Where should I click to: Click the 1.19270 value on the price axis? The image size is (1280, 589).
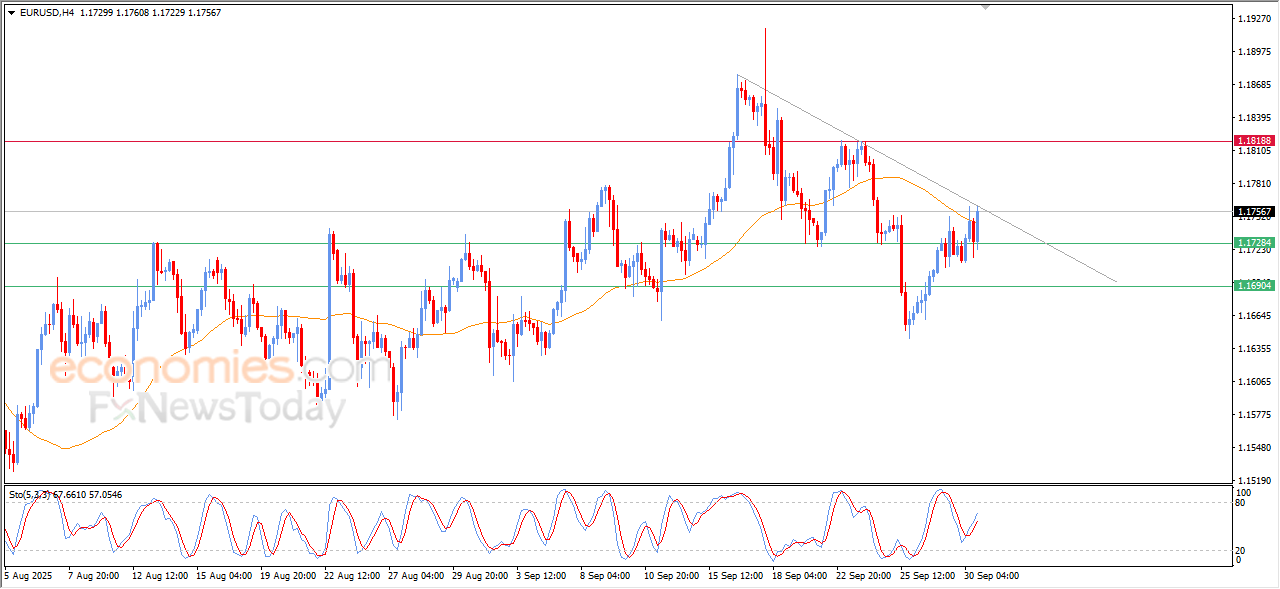[1254, 19]
